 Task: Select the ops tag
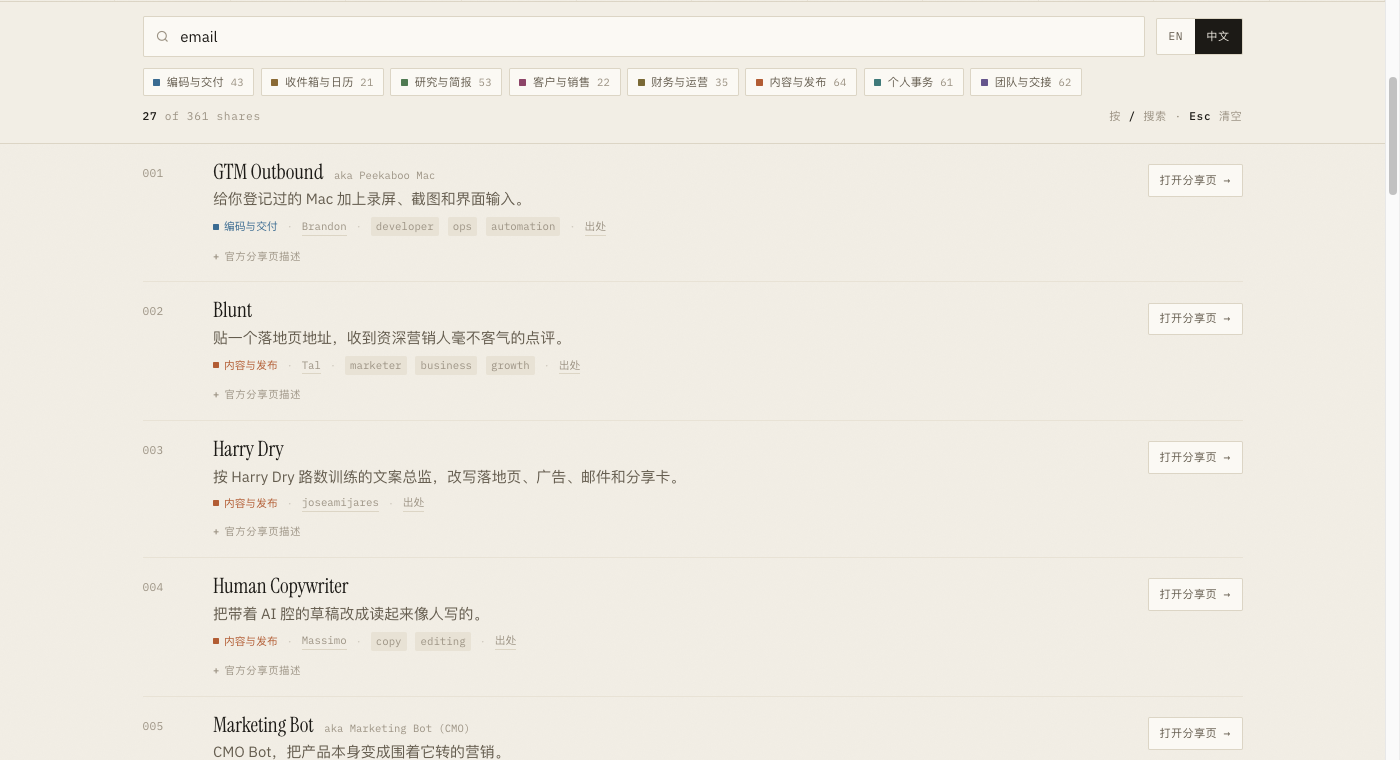point(462,227)
